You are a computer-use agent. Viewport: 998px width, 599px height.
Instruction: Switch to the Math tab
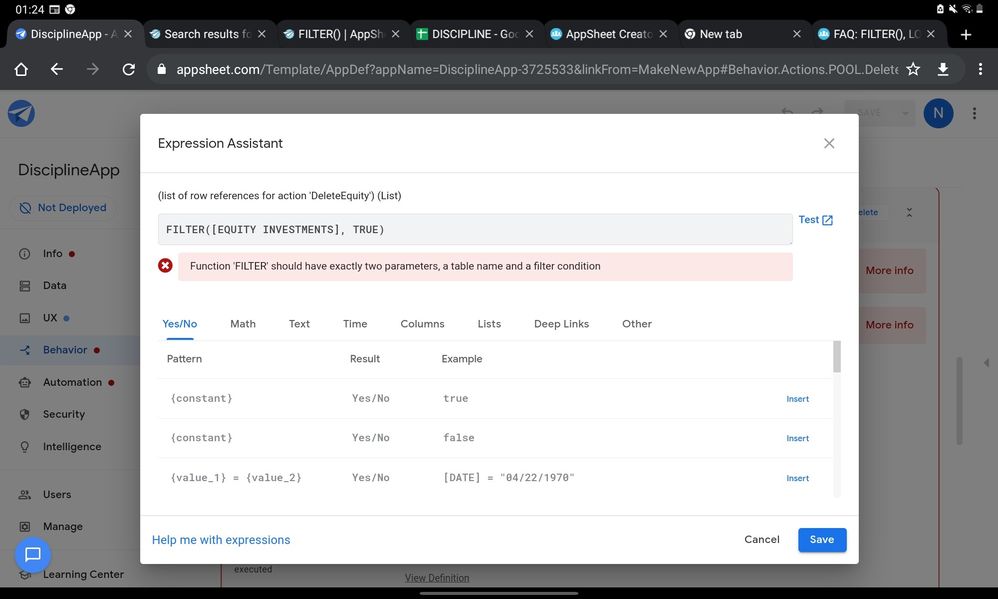click(242, 323)
